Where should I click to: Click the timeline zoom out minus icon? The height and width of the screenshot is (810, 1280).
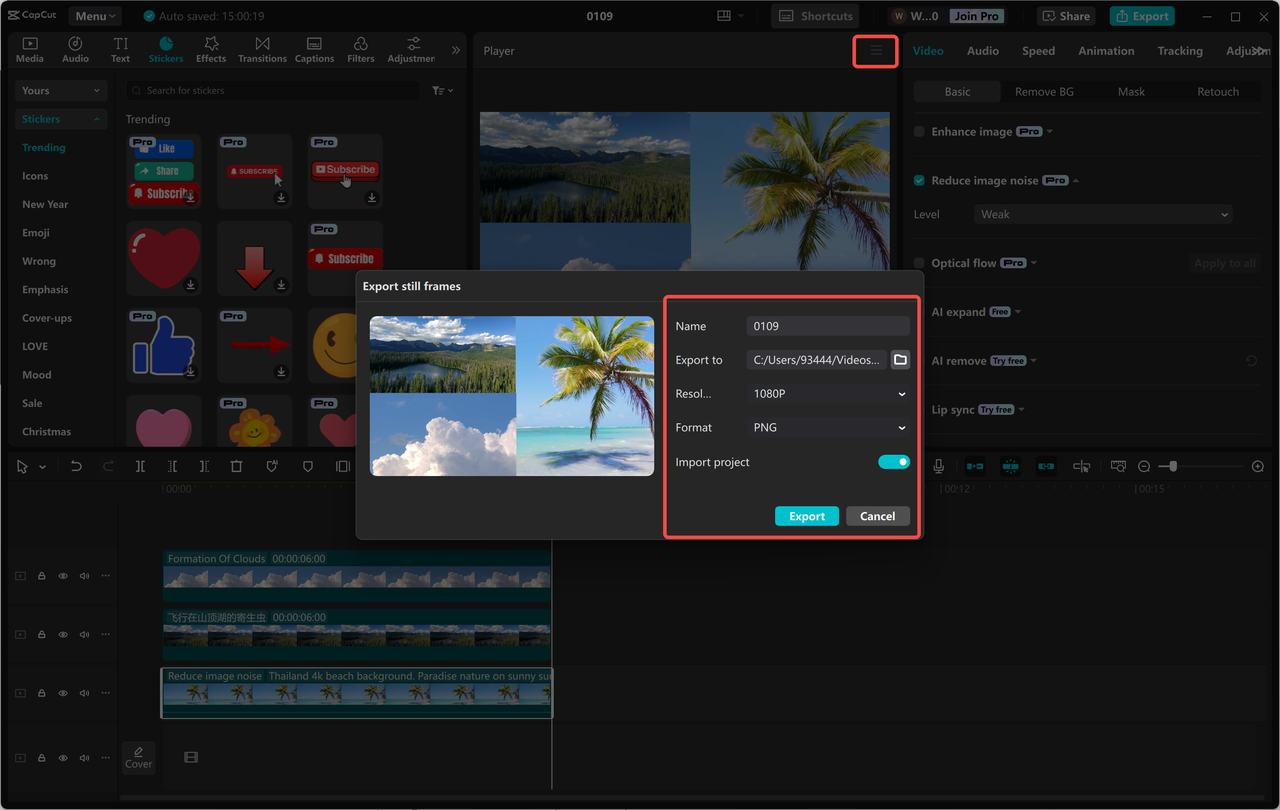pos(1144,466)
